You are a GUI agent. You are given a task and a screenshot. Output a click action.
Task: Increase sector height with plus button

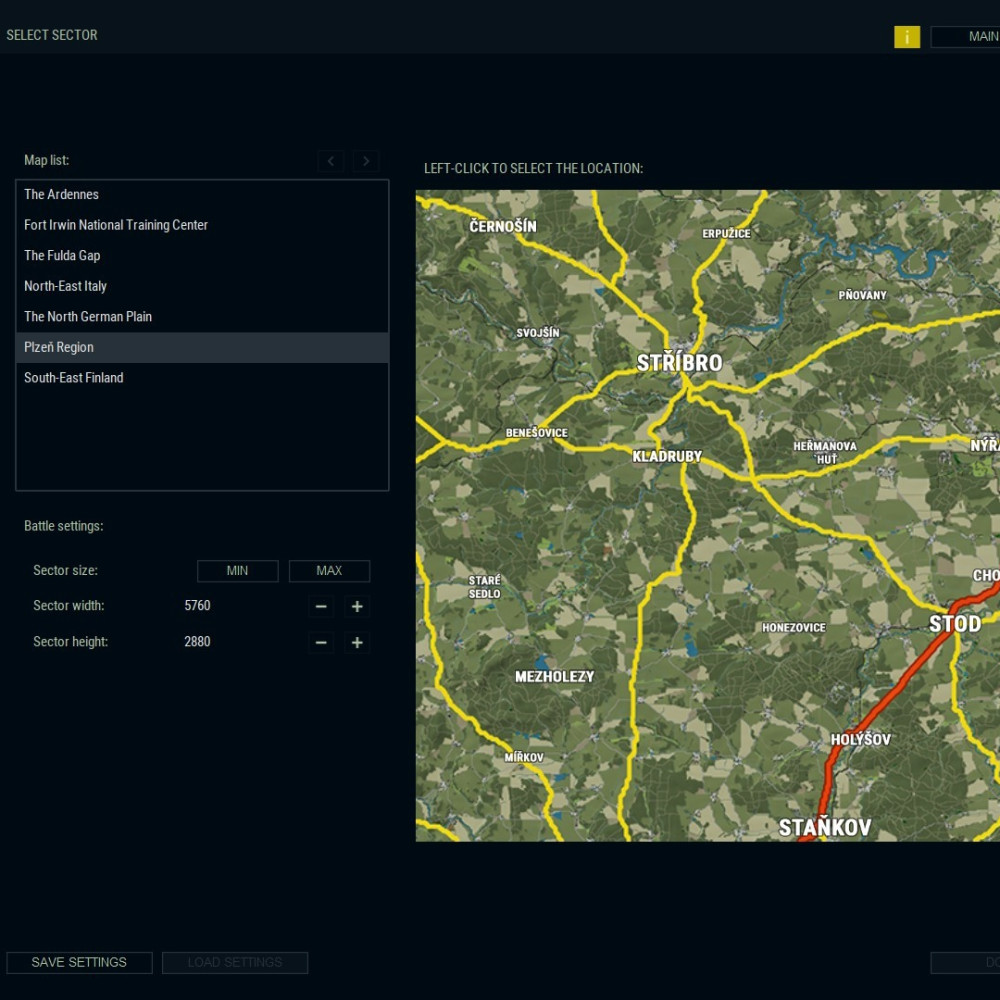pos(357,643)
